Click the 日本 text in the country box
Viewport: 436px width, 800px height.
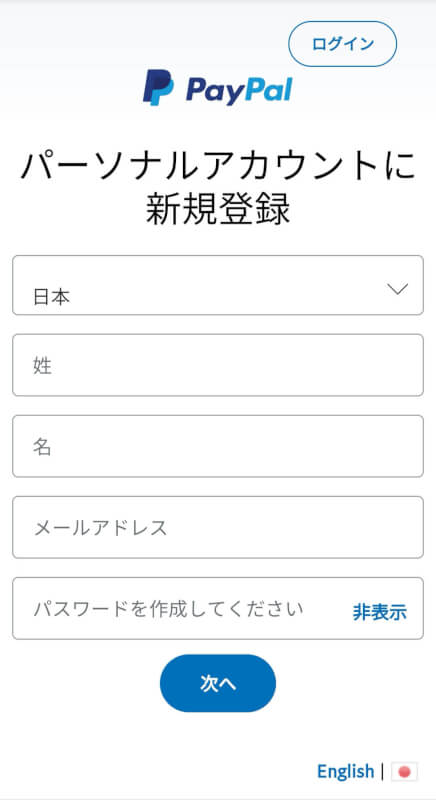[52, 297]
